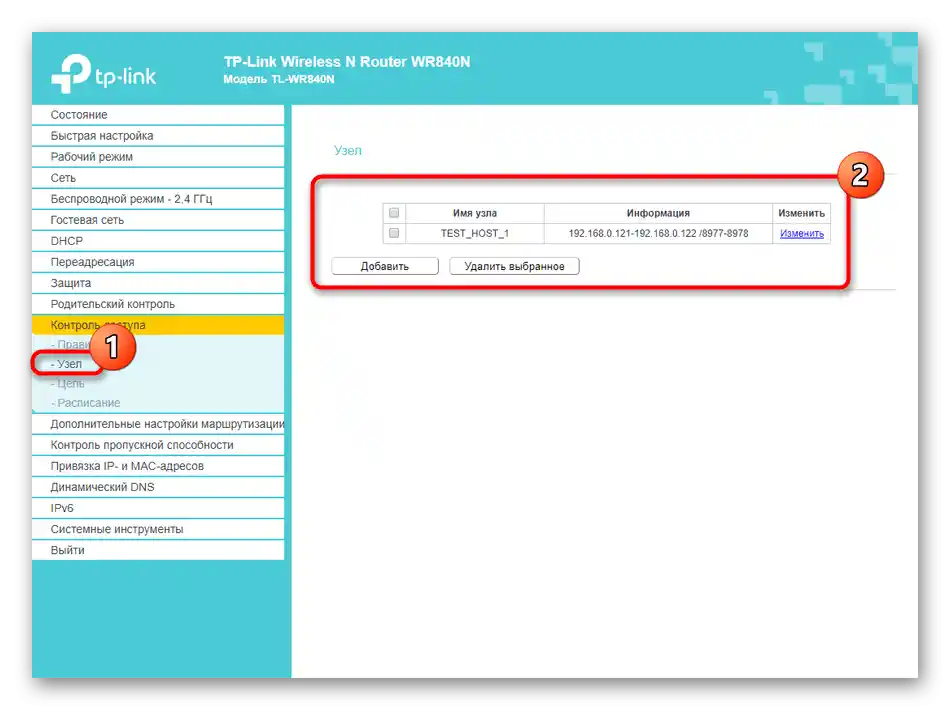This screenshot has height=710, width=950.
Task: Go to Привязка IP- и MAC-адресов
Action: pyautogui.click(x=158, y=466)
